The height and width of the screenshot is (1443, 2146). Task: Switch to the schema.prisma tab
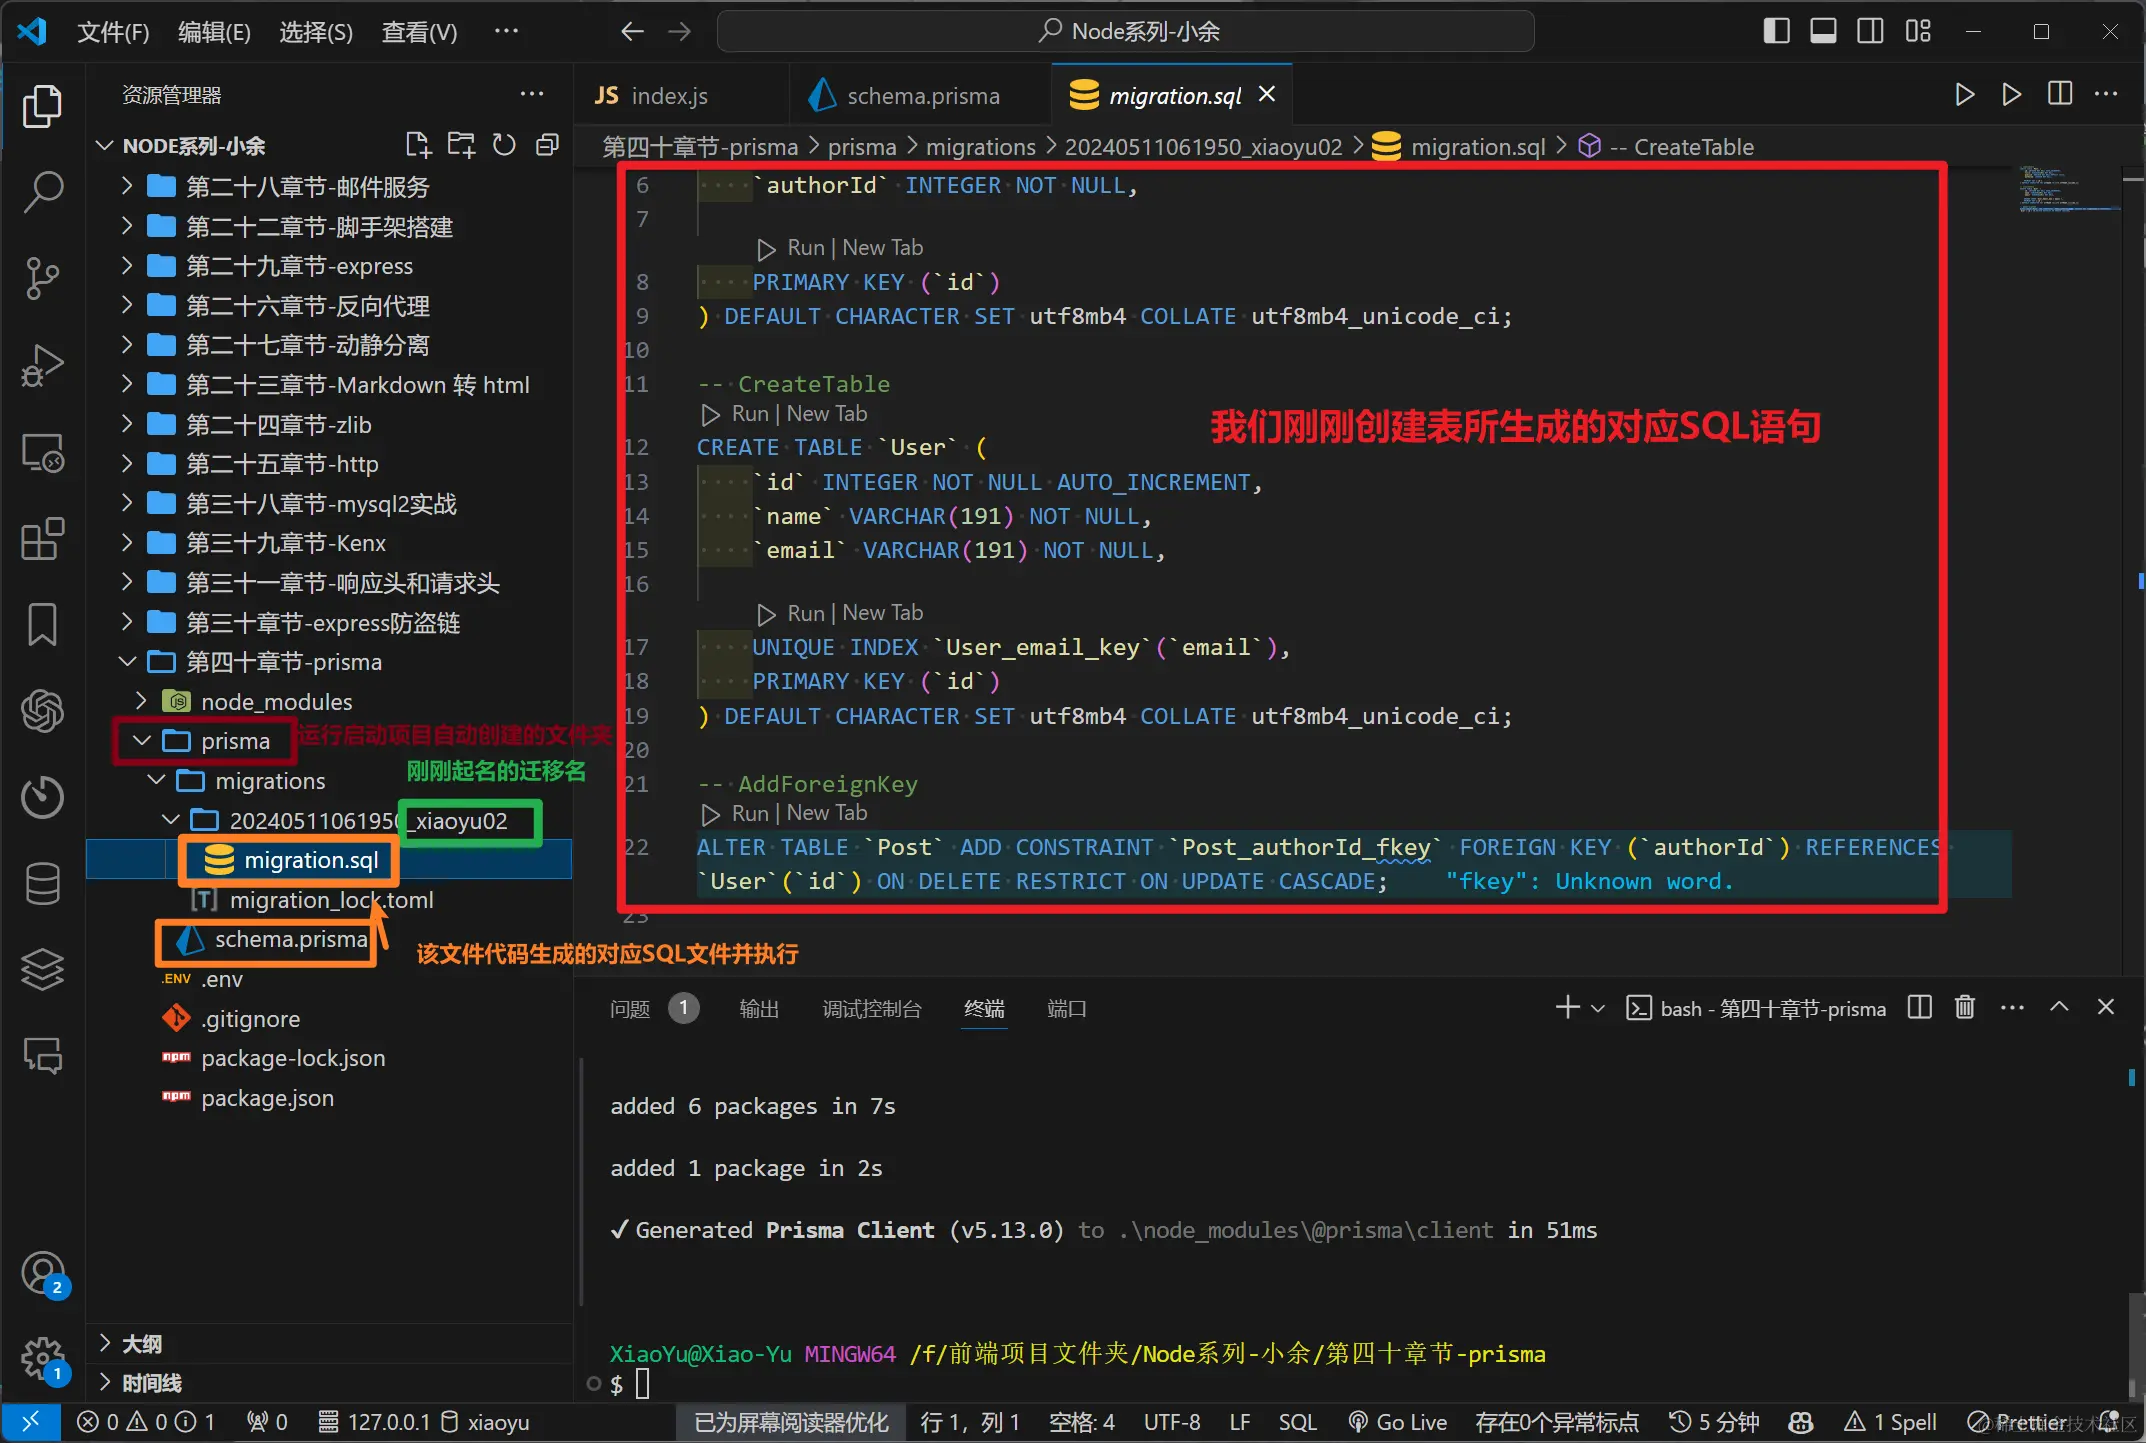(x=921, y=96)
